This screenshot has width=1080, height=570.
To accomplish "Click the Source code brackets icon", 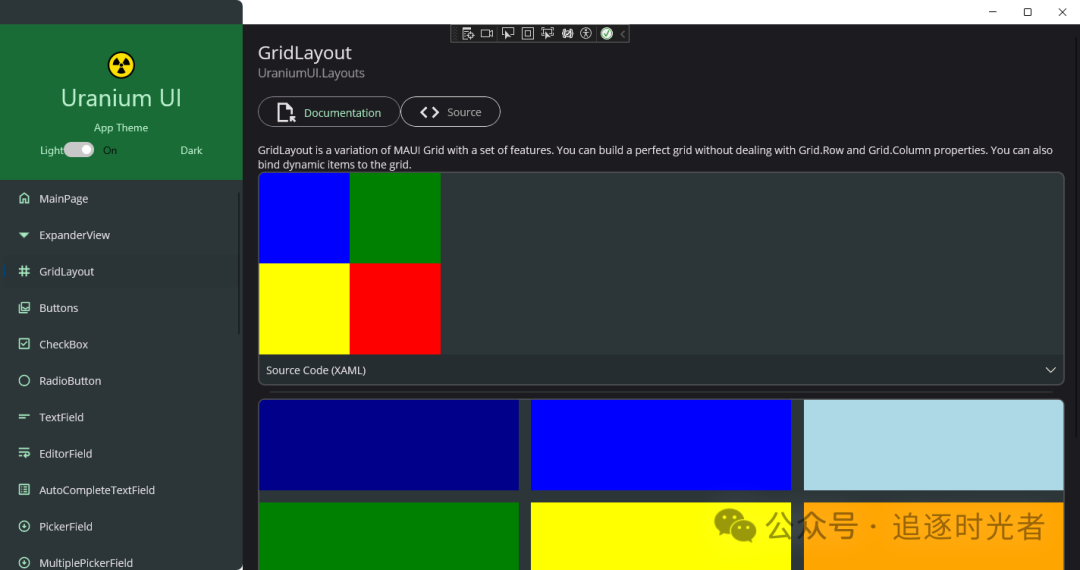I will (x=430, y=112).
